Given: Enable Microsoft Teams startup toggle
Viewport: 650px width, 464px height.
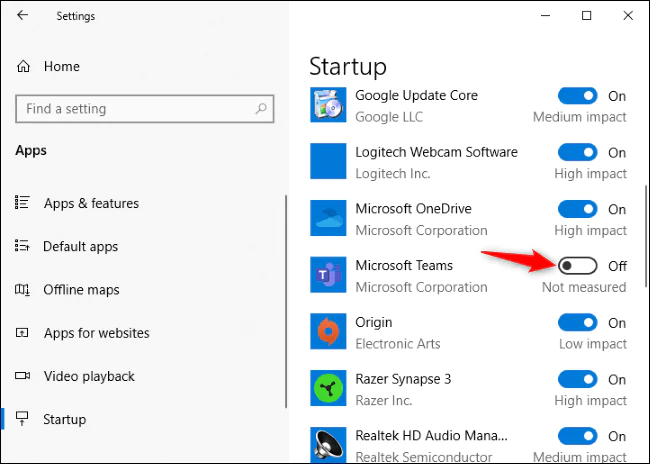Looking at the screenshot, I should click(578, 266).
